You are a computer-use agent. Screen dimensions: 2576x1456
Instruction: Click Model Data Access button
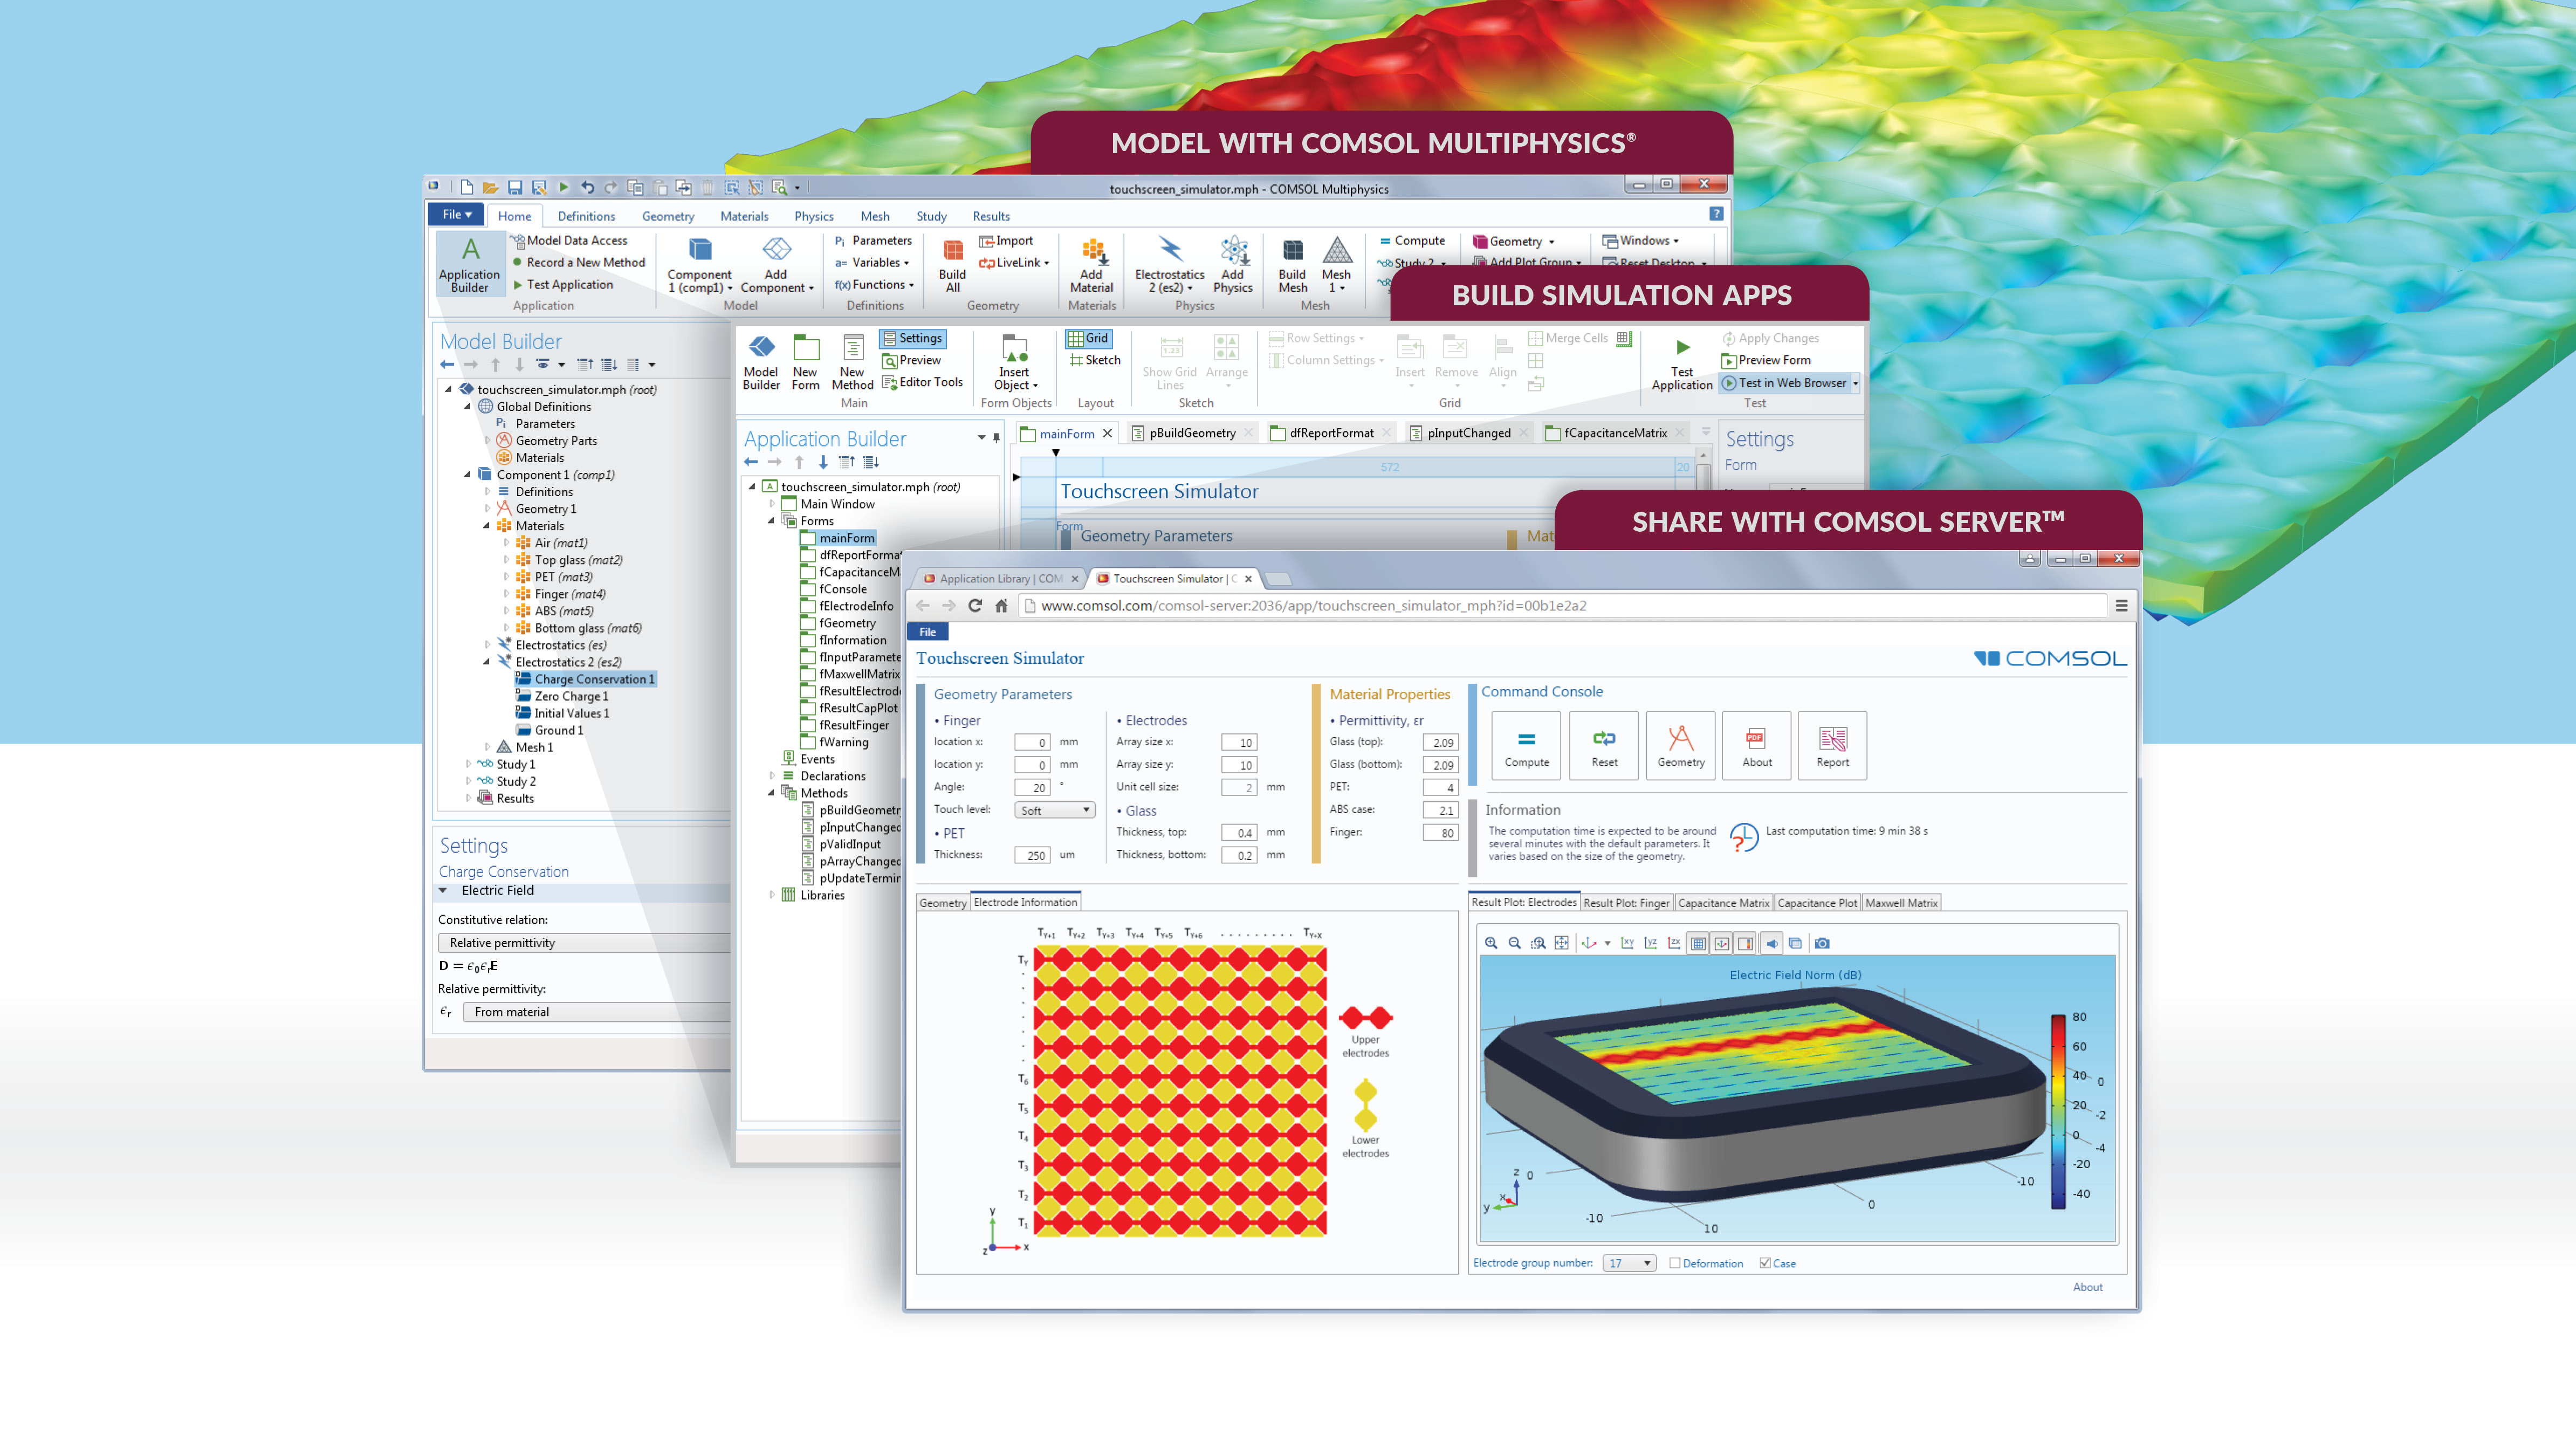coord(568,240)
